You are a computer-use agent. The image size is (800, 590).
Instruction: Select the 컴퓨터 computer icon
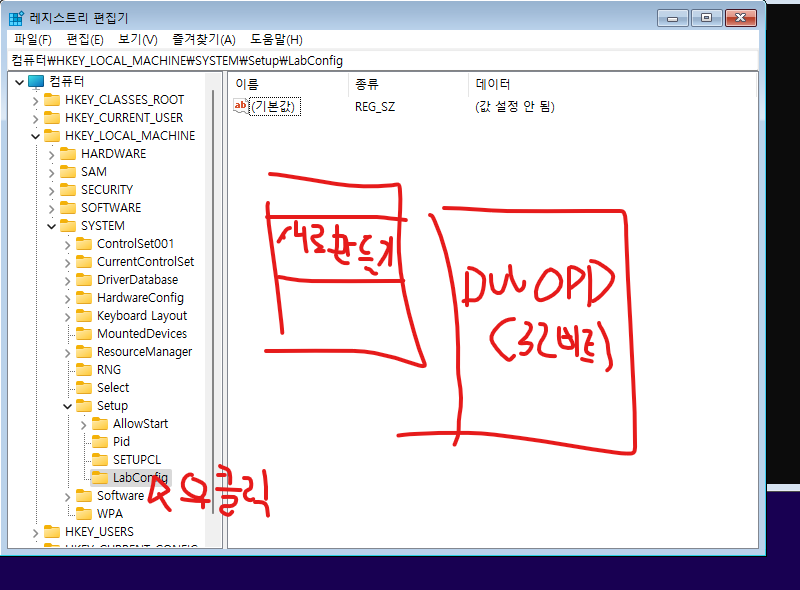(36, 81)
